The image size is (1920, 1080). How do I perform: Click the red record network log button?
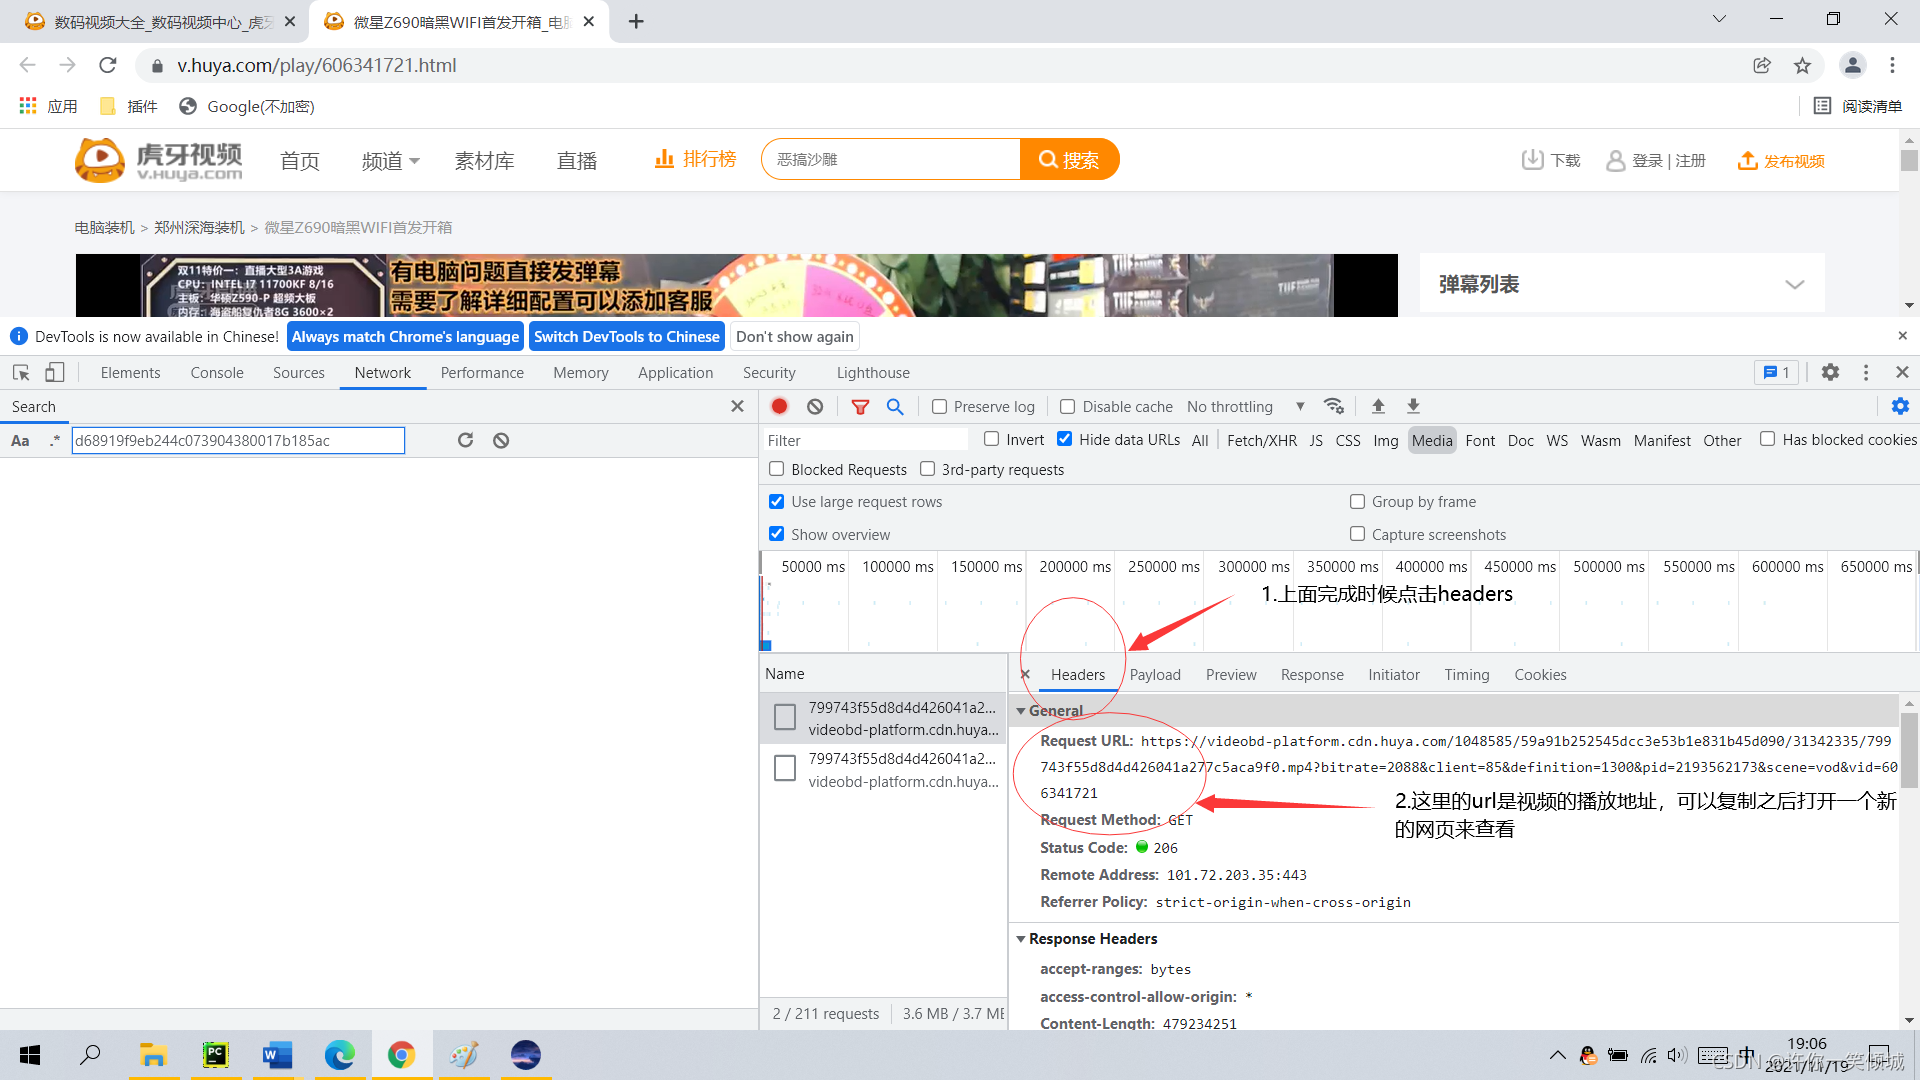tap(780, 406)
